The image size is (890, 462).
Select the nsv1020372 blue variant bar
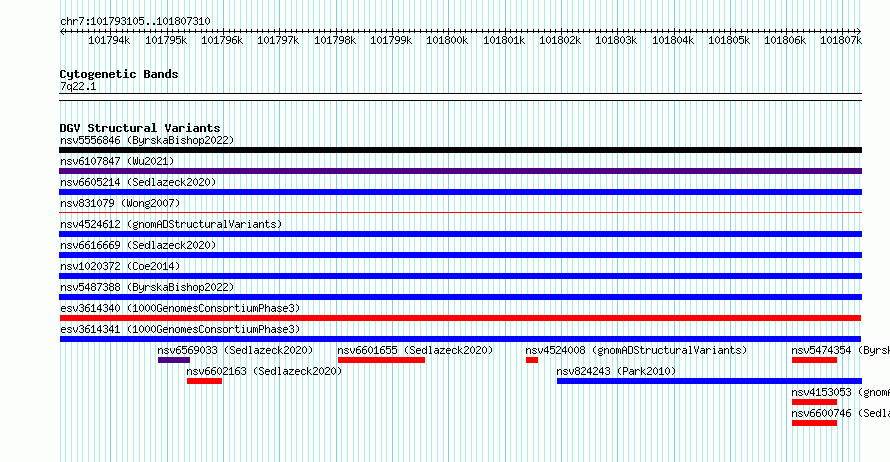pyautogui.click(x=460, y=276)
